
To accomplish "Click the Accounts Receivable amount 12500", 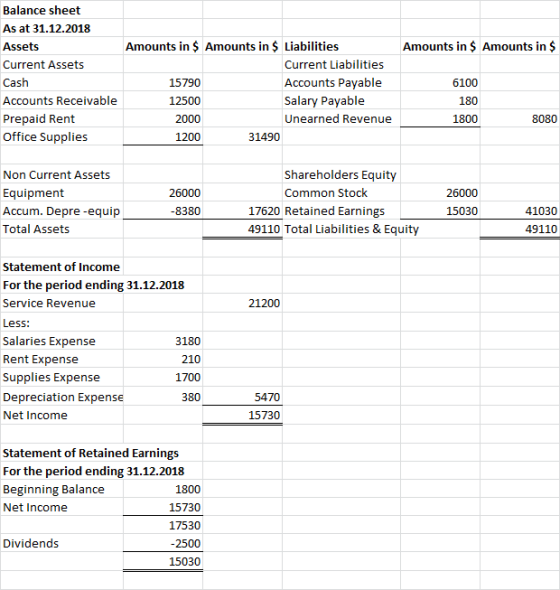I will coord(184,100).
